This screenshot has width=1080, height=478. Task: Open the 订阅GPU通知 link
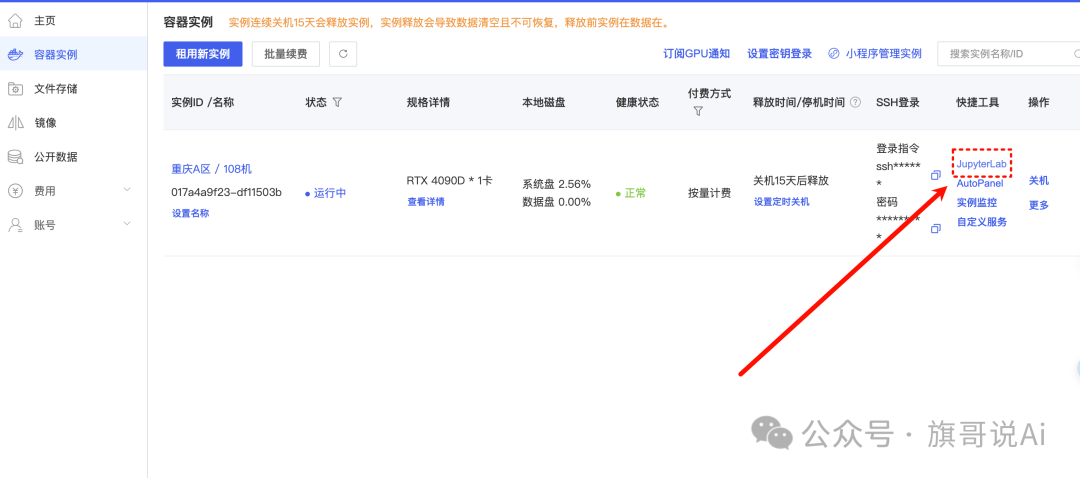point(696,54)
